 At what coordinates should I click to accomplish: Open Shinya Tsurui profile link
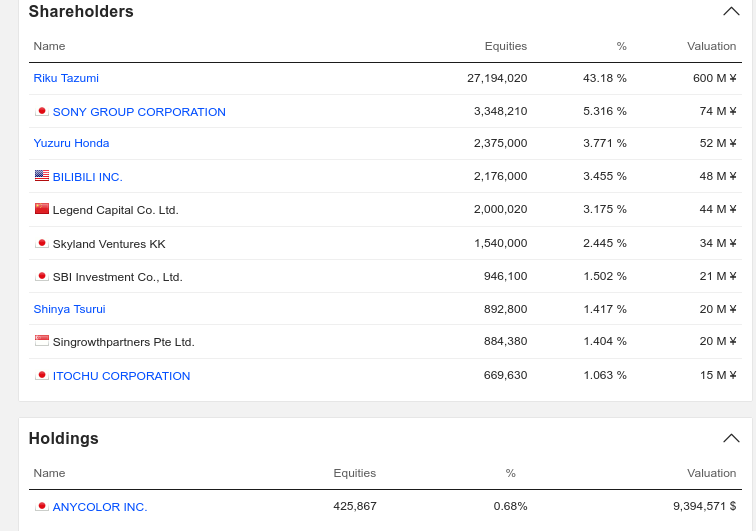pyautogui.click(x=69, y=309)
